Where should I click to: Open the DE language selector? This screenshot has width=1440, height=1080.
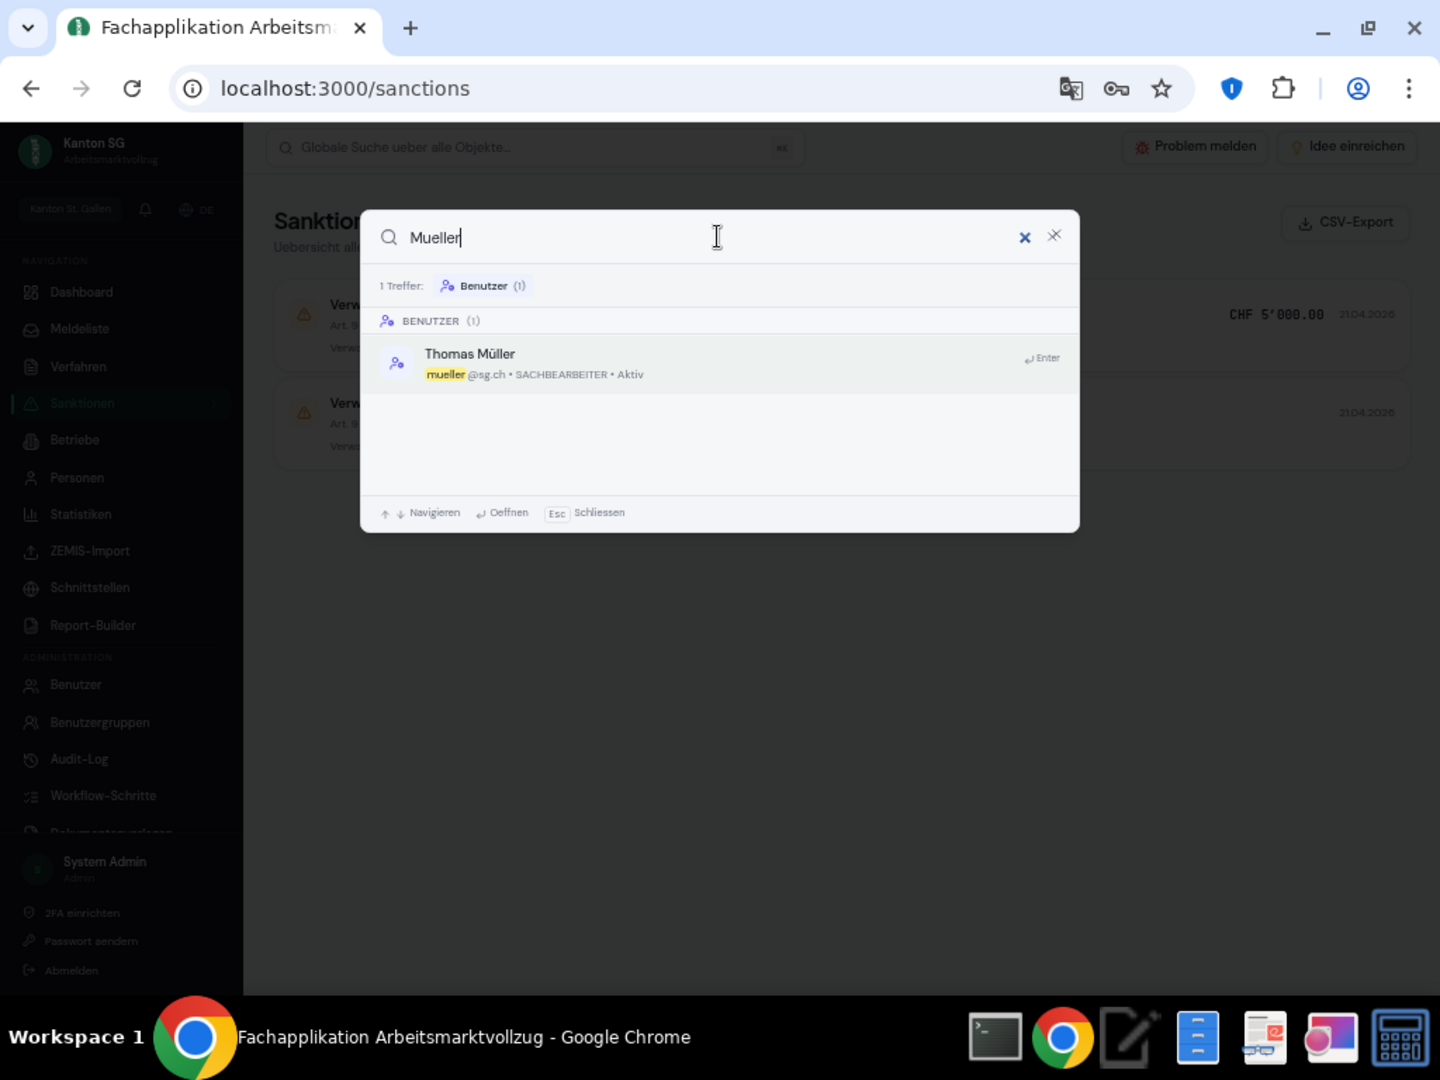[197, 210]
